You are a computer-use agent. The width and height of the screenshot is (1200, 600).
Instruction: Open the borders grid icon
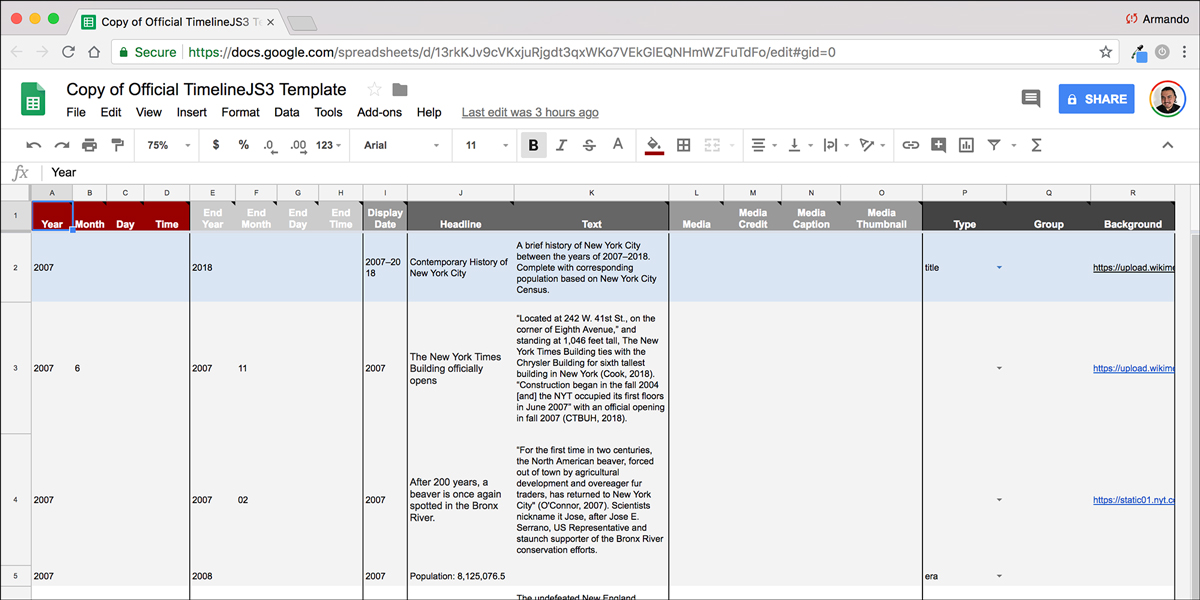click(x=684, y=145)
